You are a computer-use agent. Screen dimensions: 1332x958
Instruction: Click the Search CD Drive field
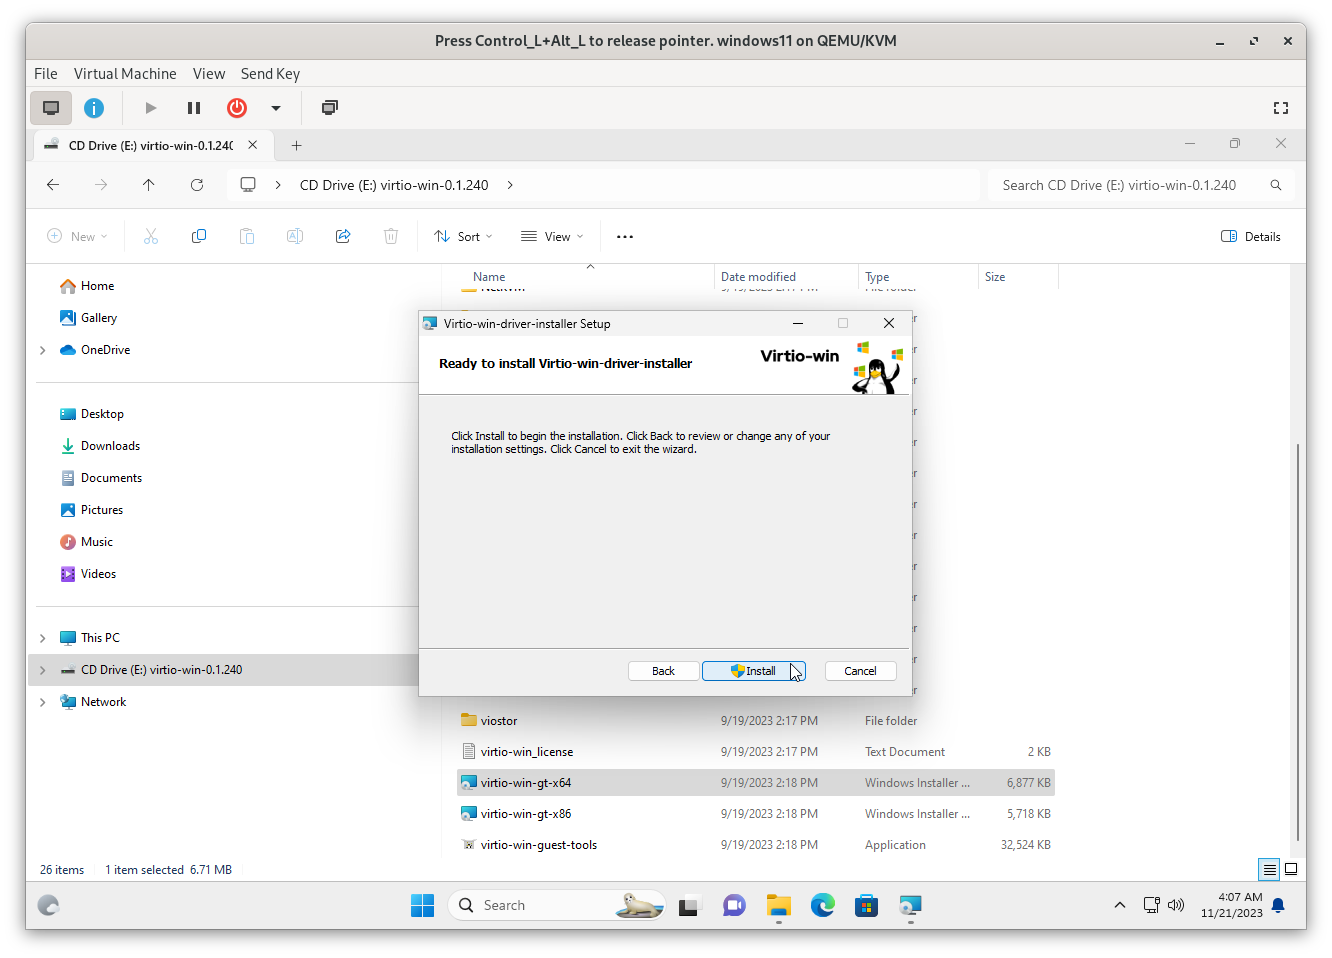point(1141,185)
